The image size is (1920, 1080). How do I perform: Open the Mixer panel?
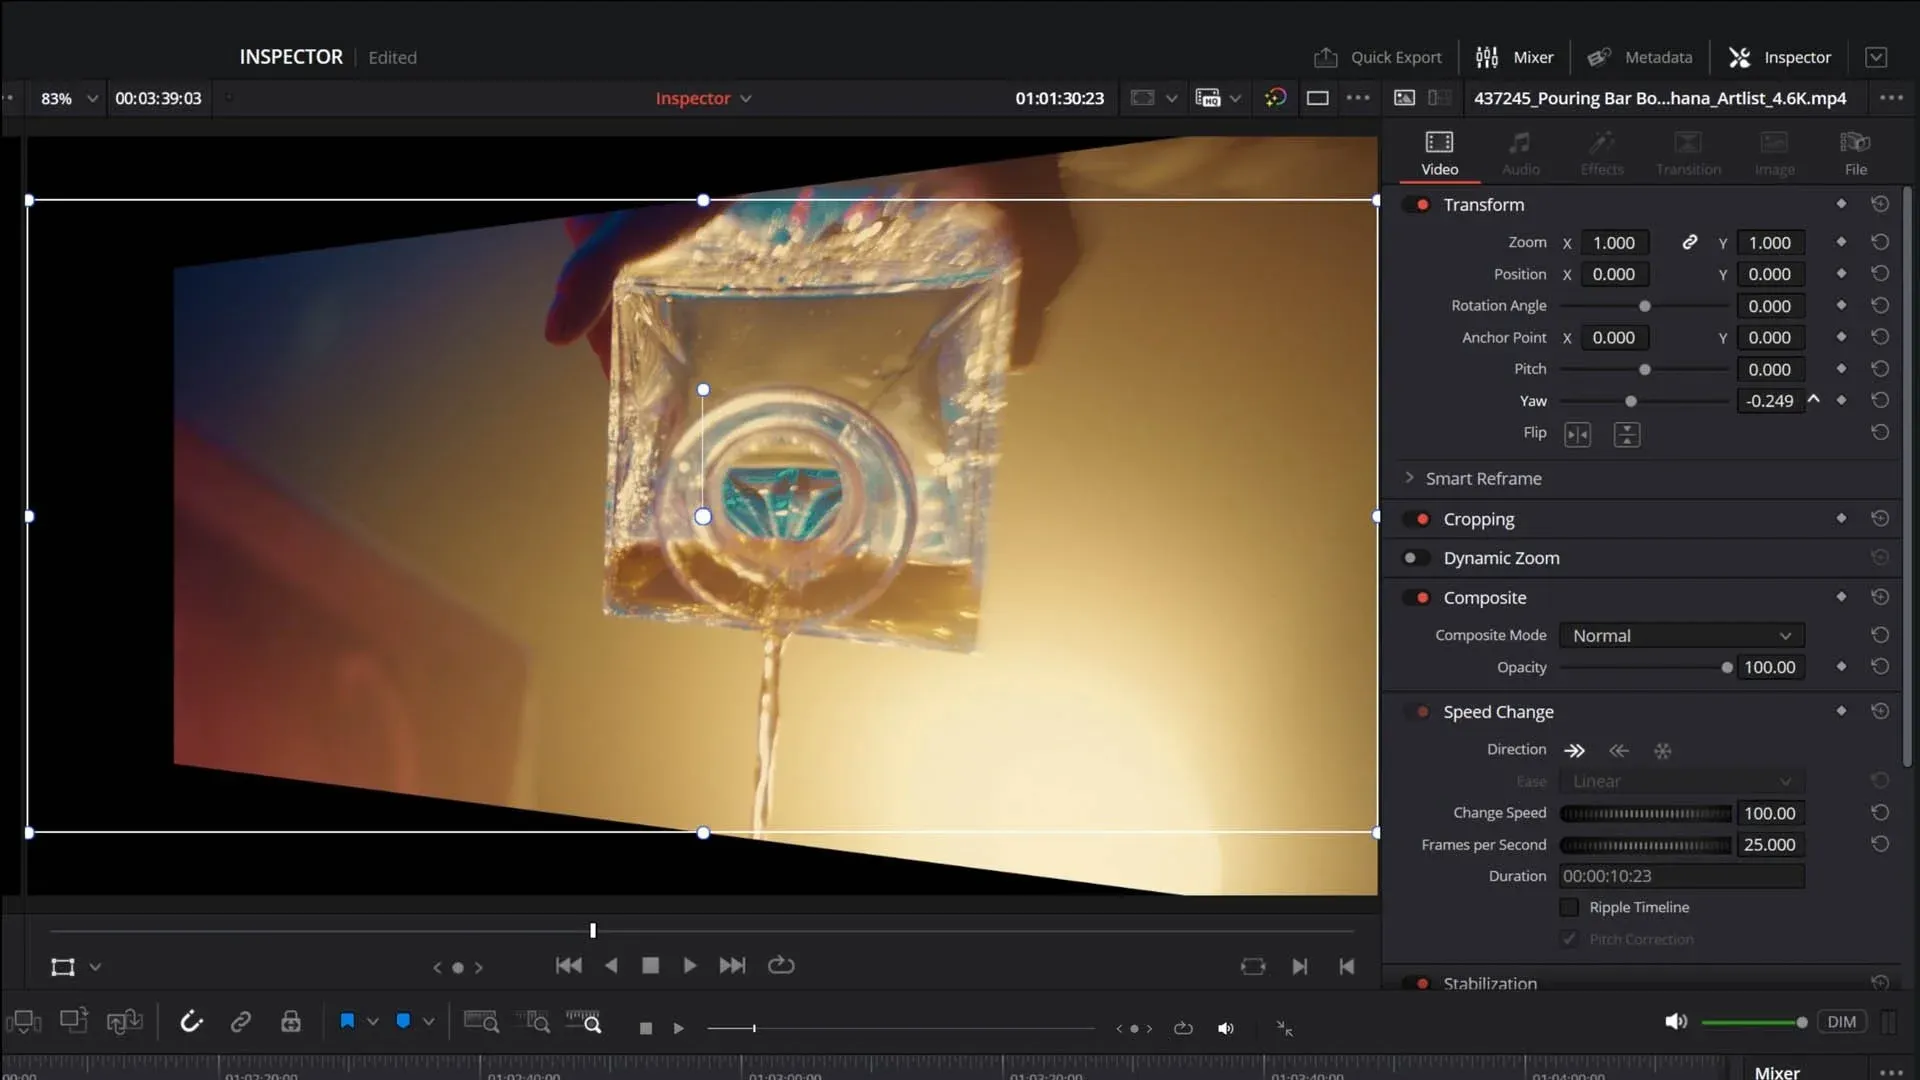[x=1515, y=57]
